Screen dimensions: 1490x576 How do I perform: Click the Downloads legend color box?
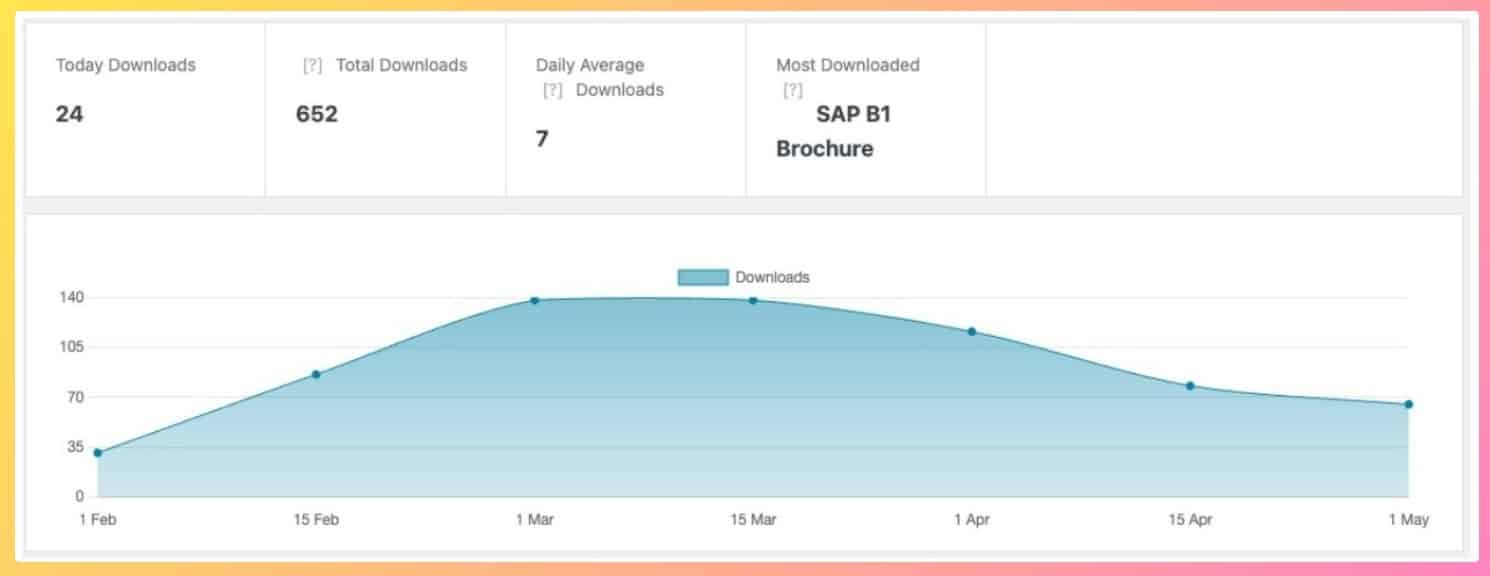702,277
